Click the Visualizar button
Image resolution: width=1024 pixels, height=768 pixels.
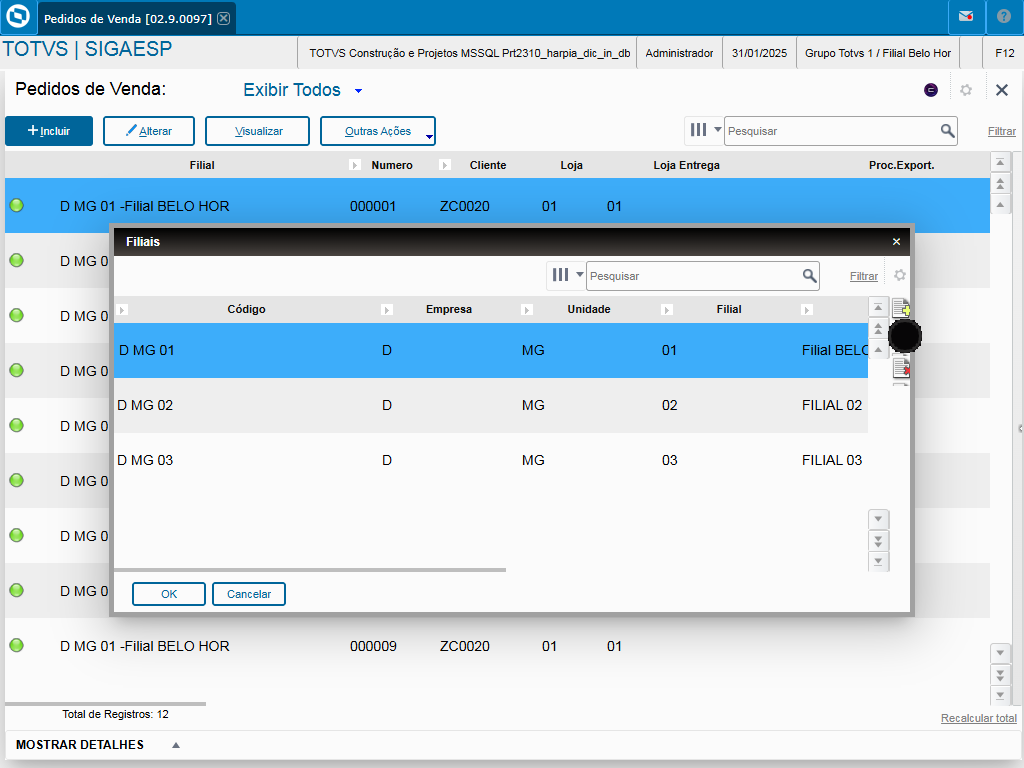tap(257, 131)
